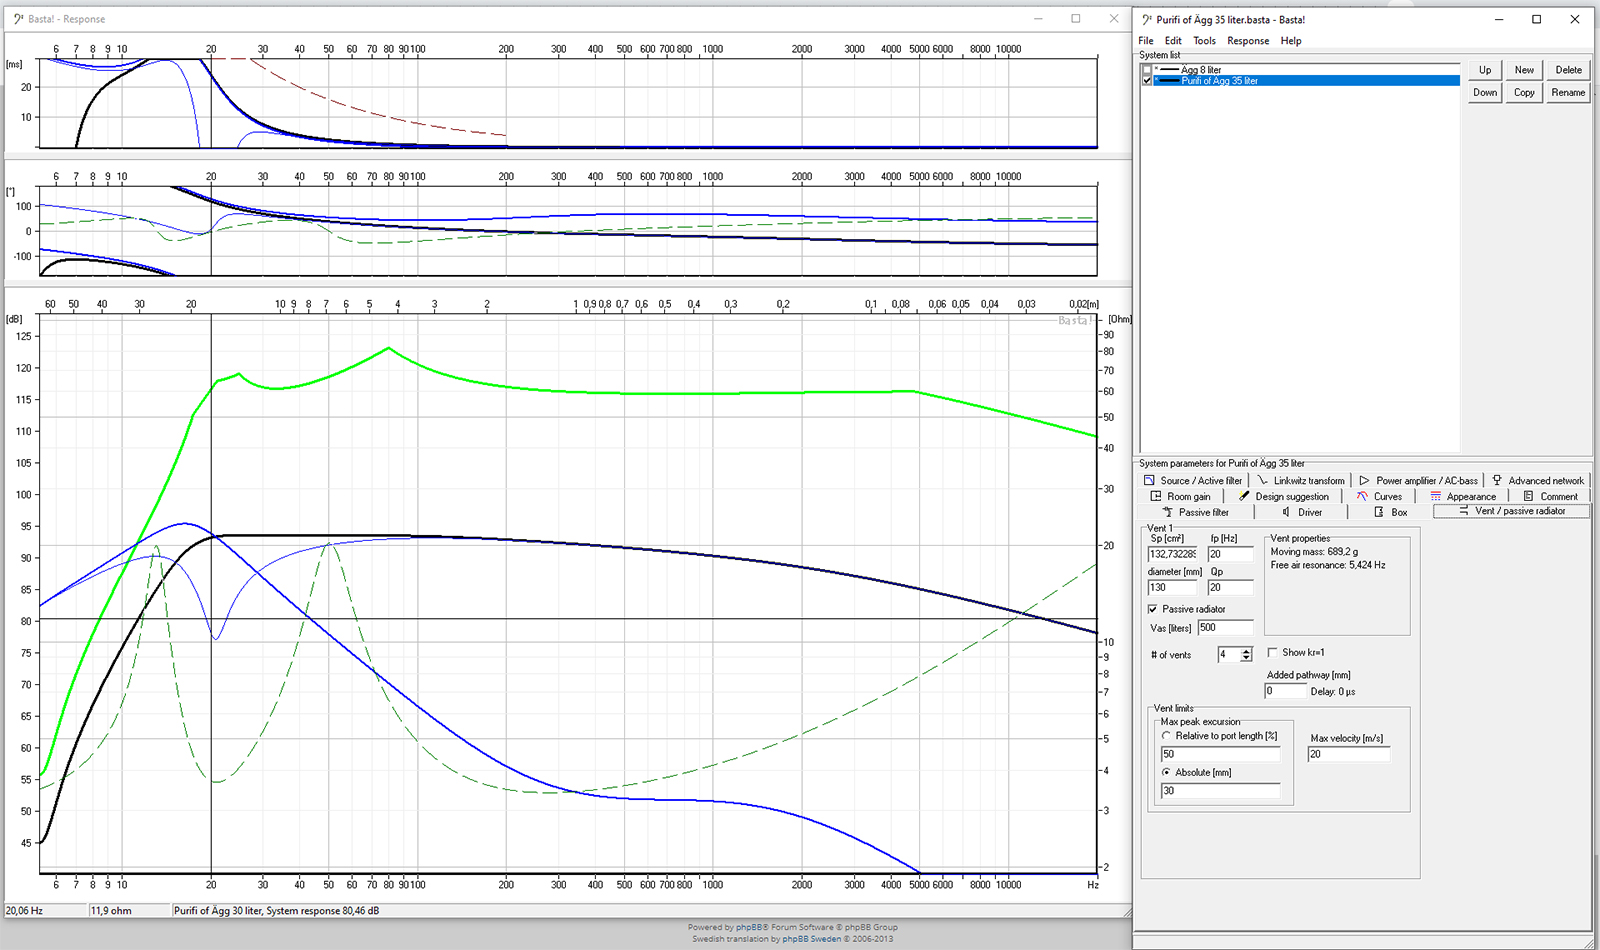Image resolution: width=1600 pixels, height=950 pixels.
Task: Click the fp [Hz] input field
Action: coord(1230,554)
